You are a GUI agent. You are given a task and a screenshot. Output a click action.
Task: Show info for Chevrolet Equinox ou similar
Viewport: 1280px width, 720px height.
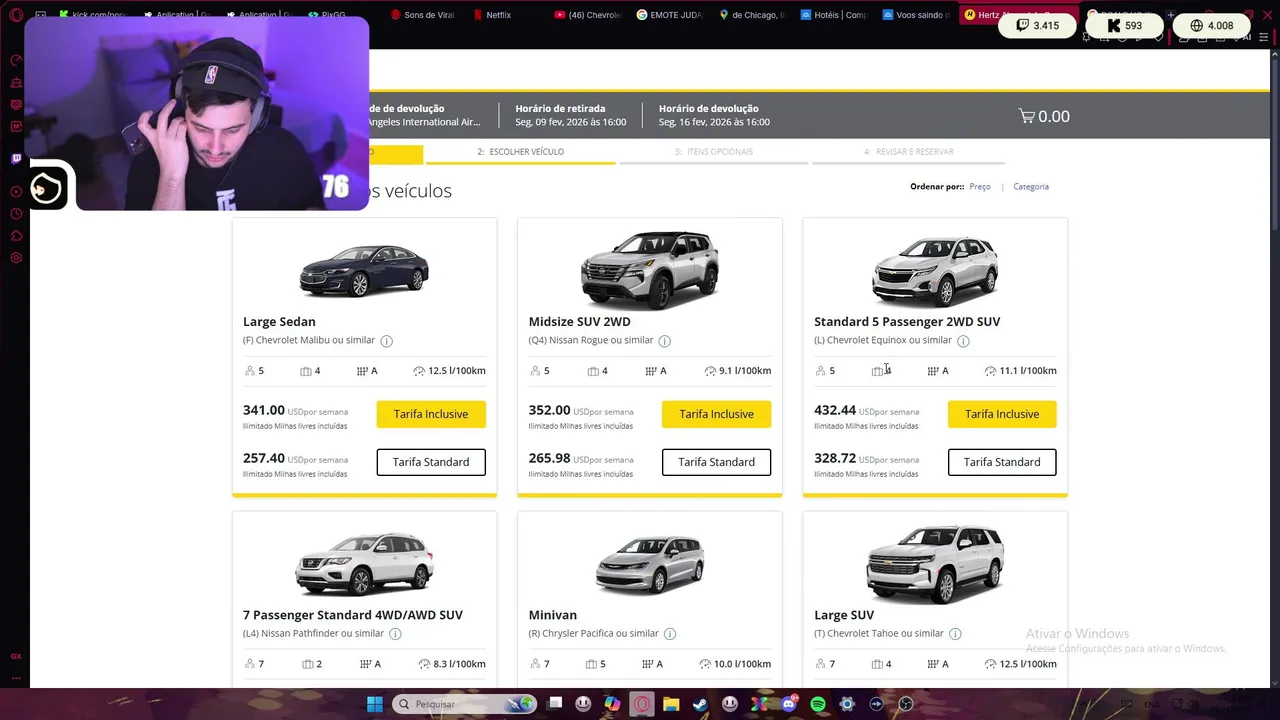point(963,341)
